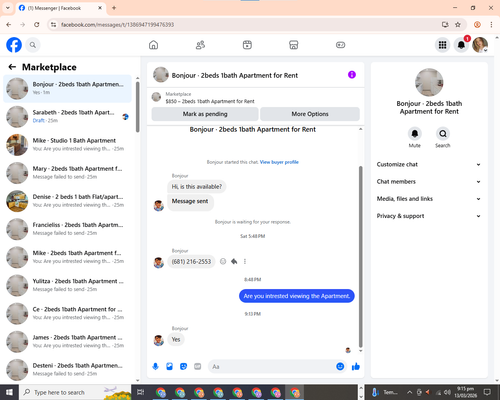Open Mike Studio 1 Bath Apartment chat
500x400 pixels.
67,145
